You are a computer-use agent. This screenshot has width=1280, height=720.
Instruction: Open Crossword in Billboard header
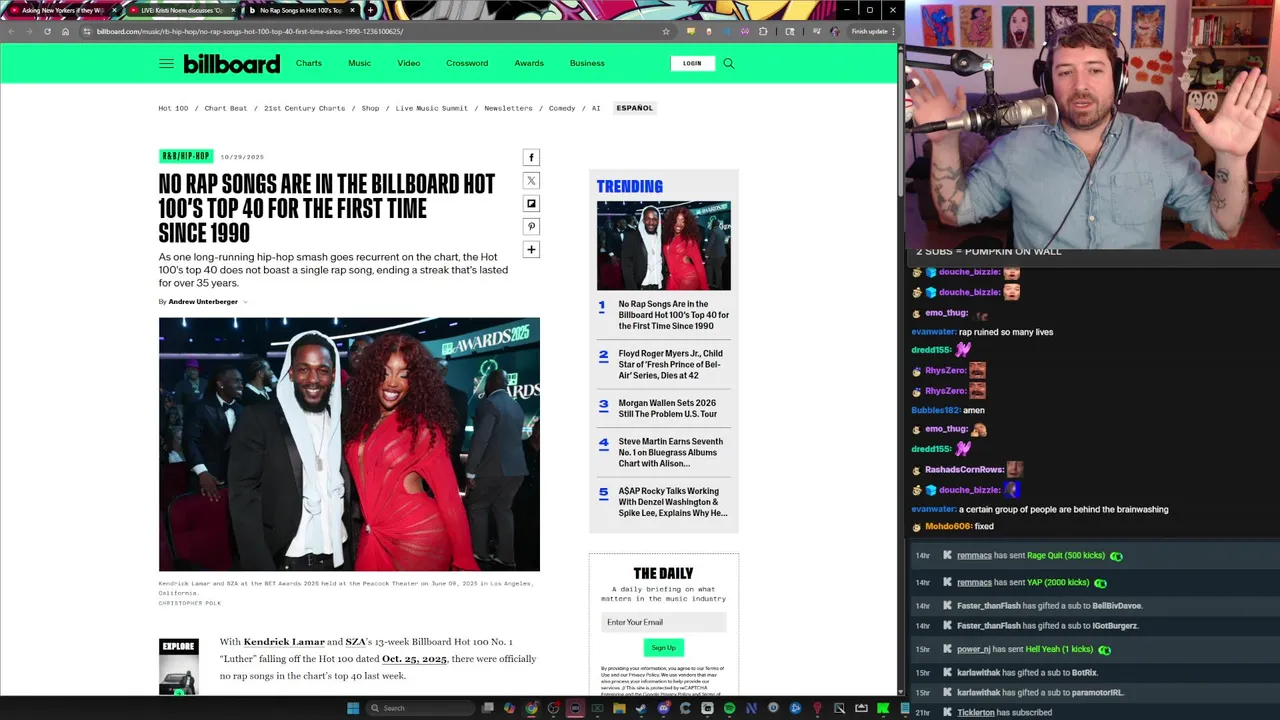pos(467,63)
